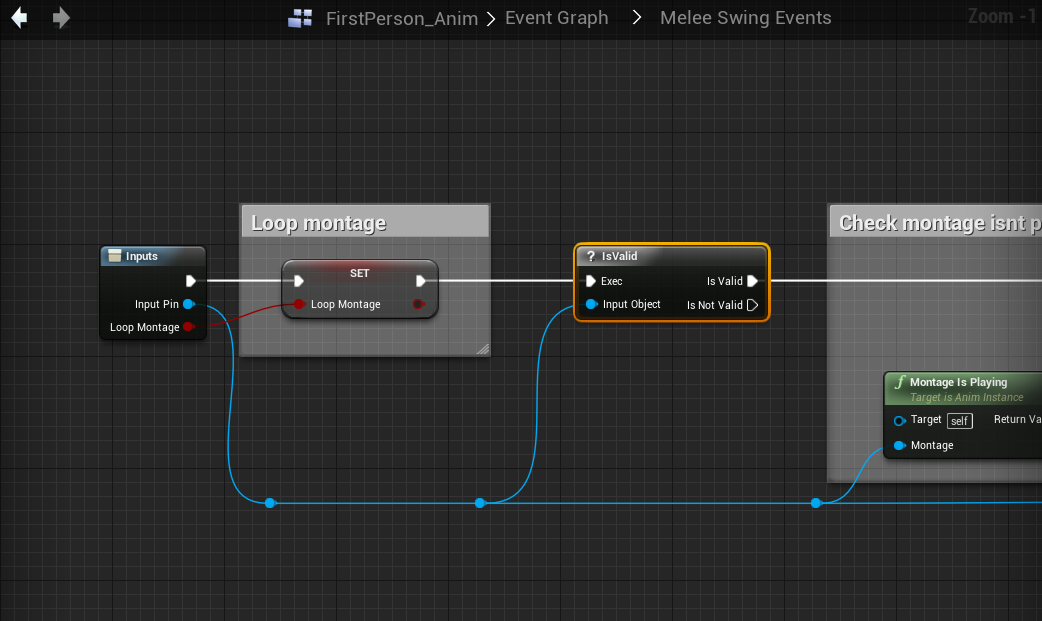
Task: Click the Montage Is Playing node title
Action: click(x=958, y=382)
